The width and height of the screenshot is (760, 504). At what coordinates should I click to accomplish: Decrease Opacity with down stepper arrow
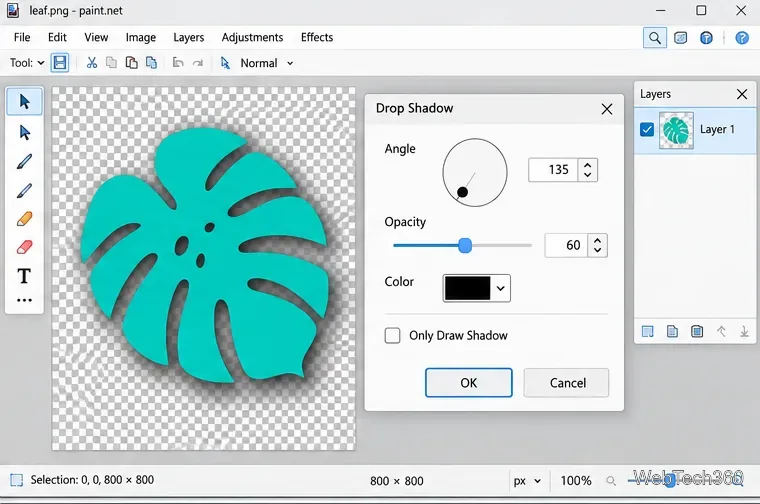pyautogui.click(x=598, y=251)
